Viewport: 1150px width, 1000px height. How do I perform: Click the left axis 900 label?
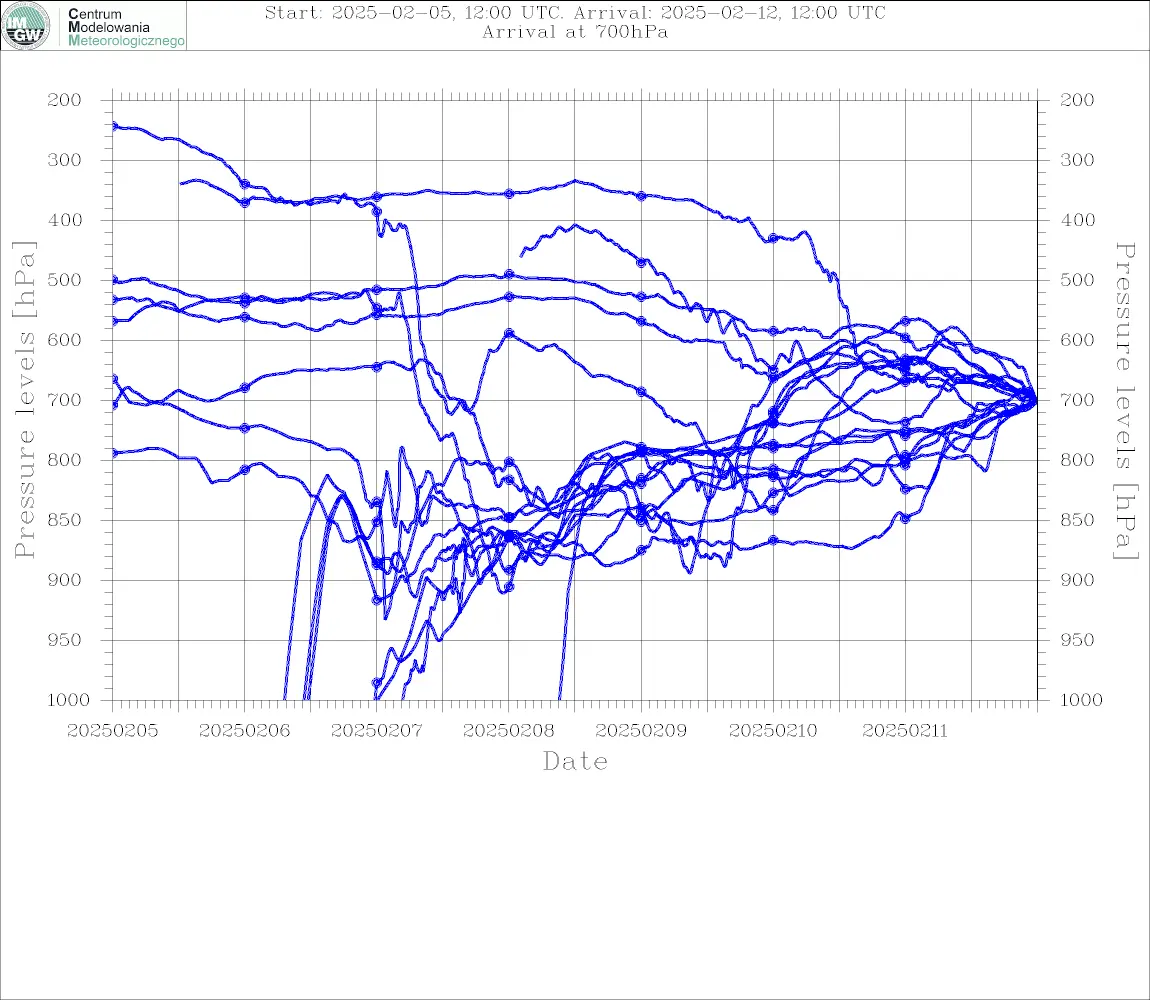[x=65, y=580]
